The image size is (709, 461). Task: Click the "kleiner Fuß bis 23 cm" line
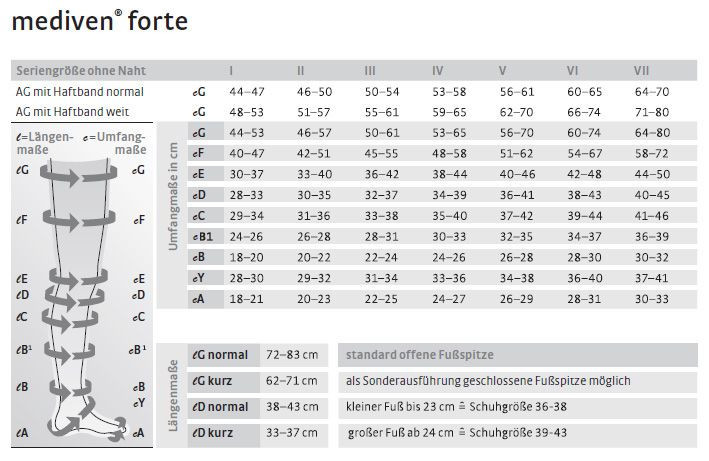456,407
